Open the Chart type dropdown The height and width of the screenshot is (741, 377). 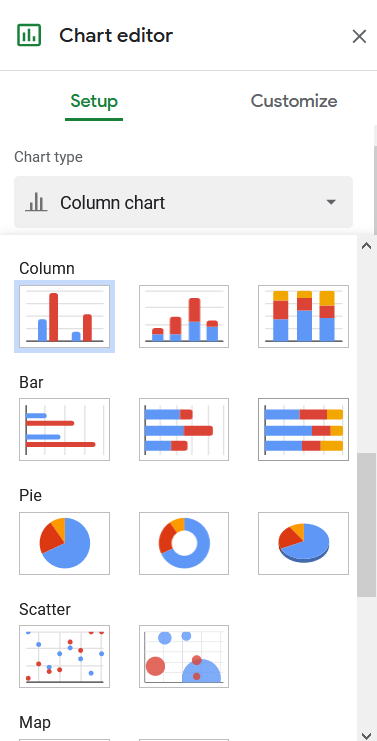[183, 202]
